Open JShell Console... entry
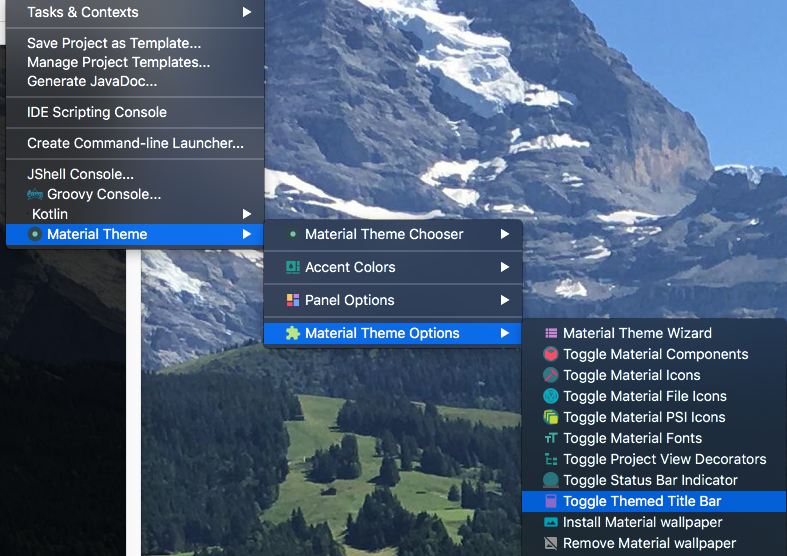Viewport: 787px width, 556px height. click(135, 174)
